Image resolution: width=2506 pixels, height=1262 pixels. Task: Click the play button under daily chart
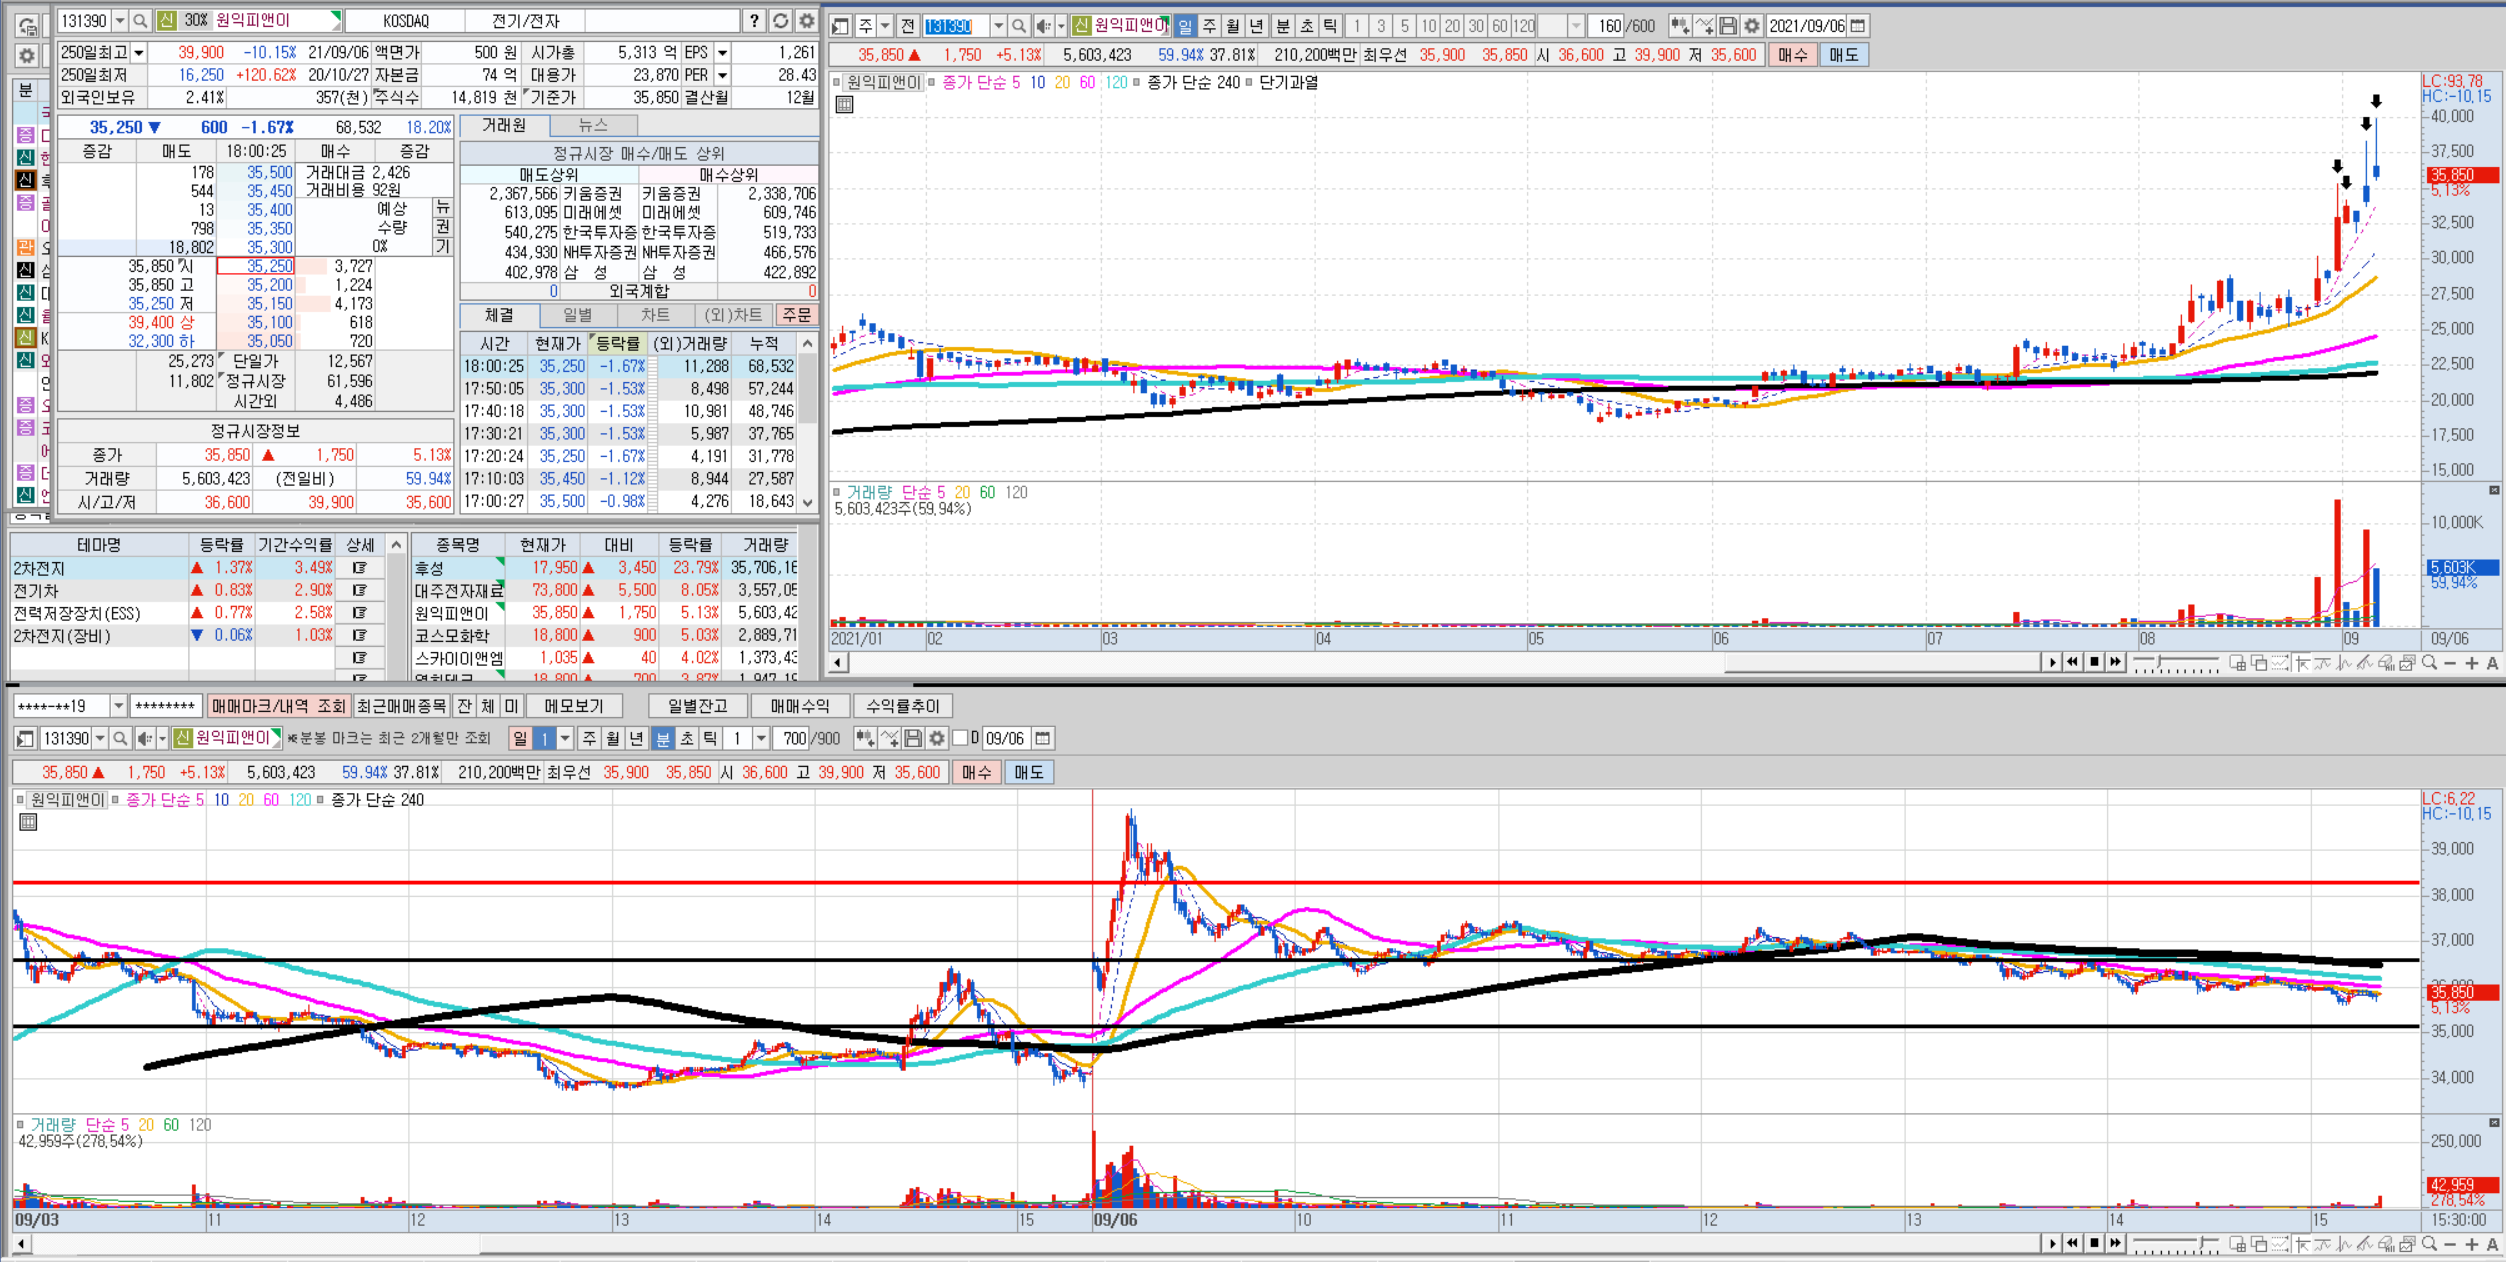pos(2052,662)
